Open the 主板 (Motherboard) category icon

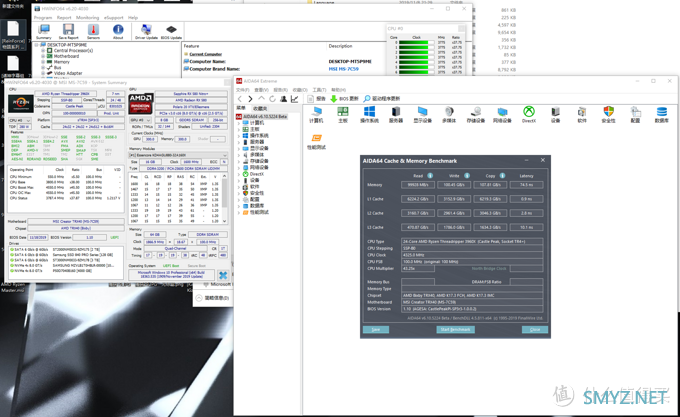pyautogui.click(x=343, y=114)
